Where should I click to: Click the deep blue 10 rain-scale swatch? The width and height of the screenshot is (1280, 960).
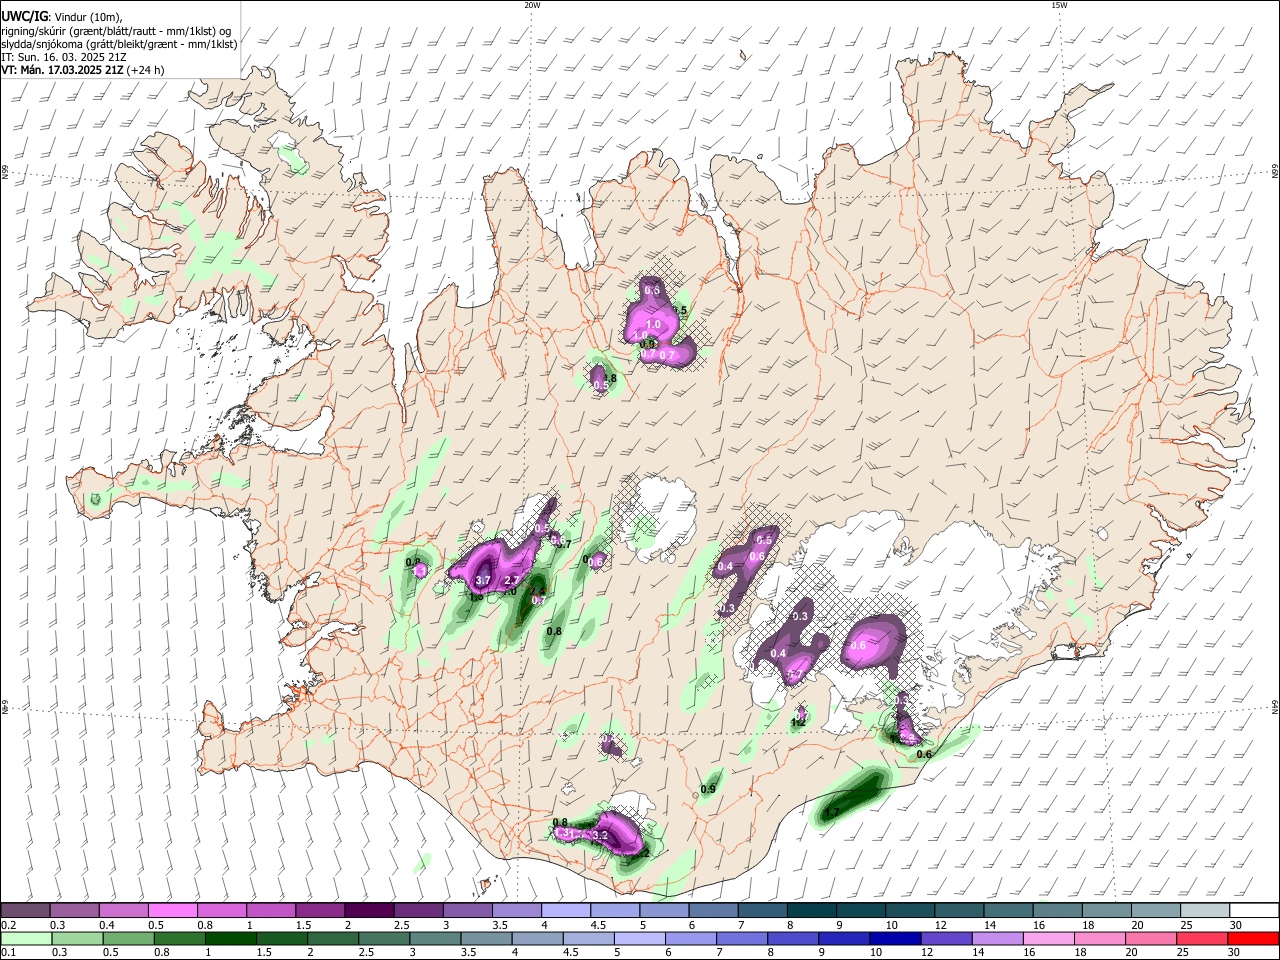coord(894,938)
